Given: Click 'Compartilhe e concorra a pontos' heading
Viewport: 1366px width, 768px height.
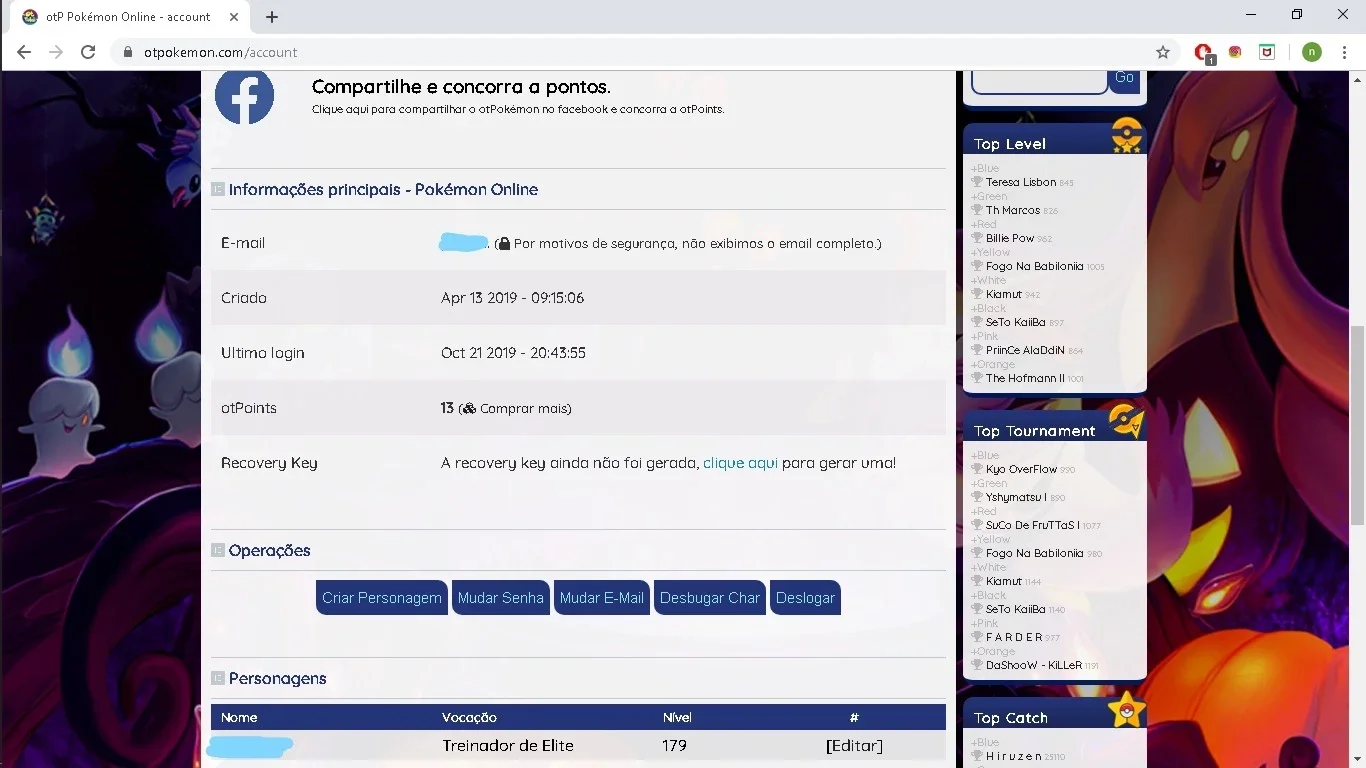Looking at the screenshot, I should [461, 87].
